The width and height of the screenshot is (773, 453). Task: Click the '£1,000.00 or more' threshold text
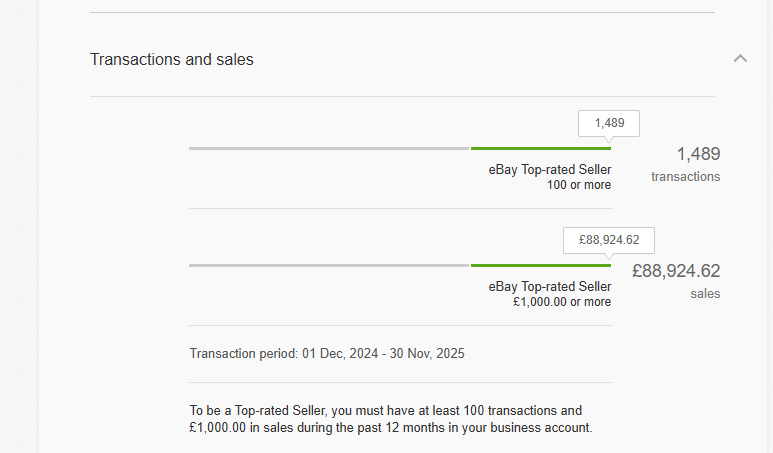click(562, 302)
